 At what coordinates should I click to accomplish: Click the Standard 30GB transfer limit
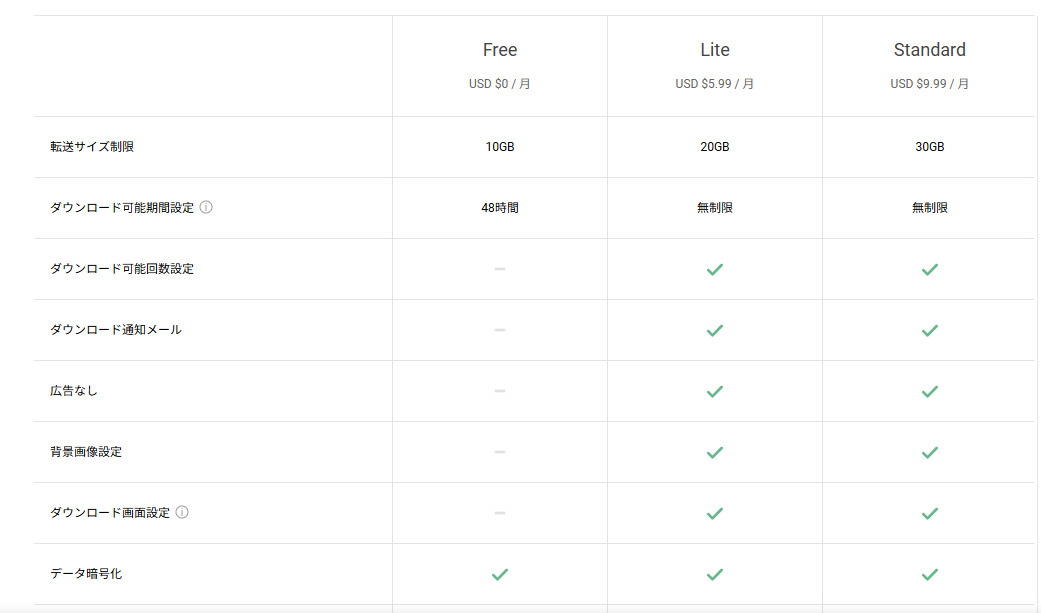pyautogui.click(x=929, y=147)
